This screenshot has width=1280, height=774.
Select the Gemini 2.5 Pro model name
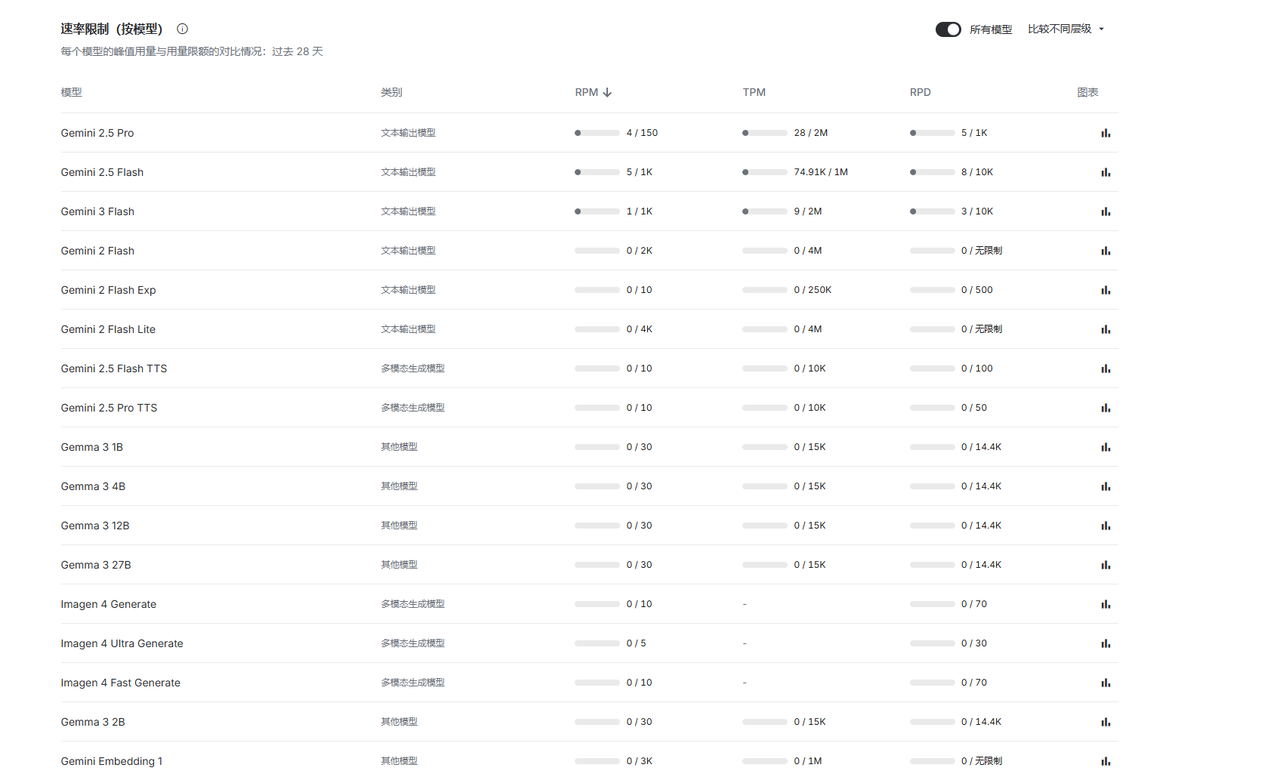coord(97,133)
